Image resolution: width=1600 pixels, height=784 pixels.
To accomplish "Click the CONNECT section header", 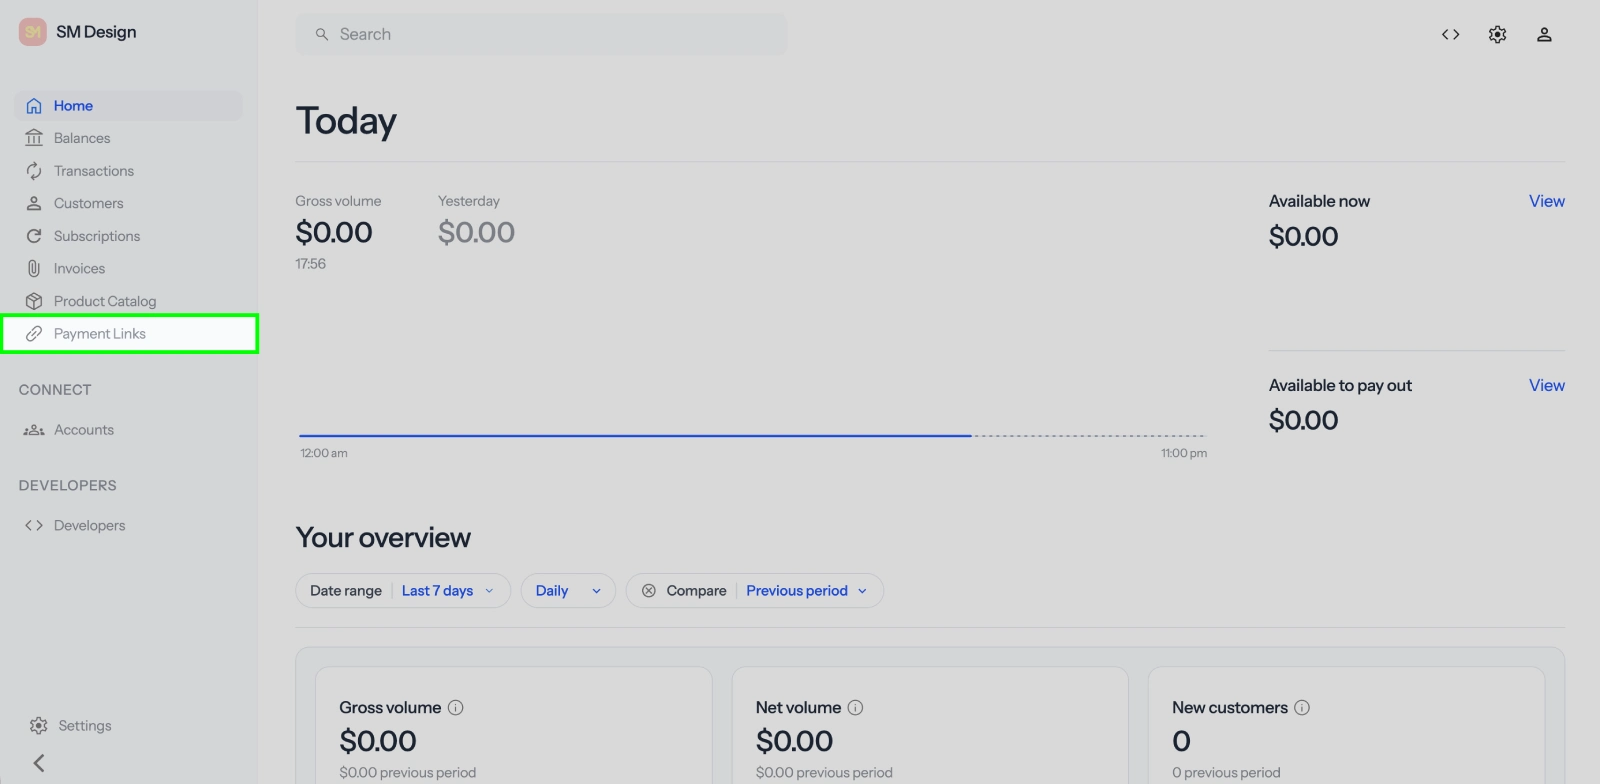I will click(x=55, y=390).
